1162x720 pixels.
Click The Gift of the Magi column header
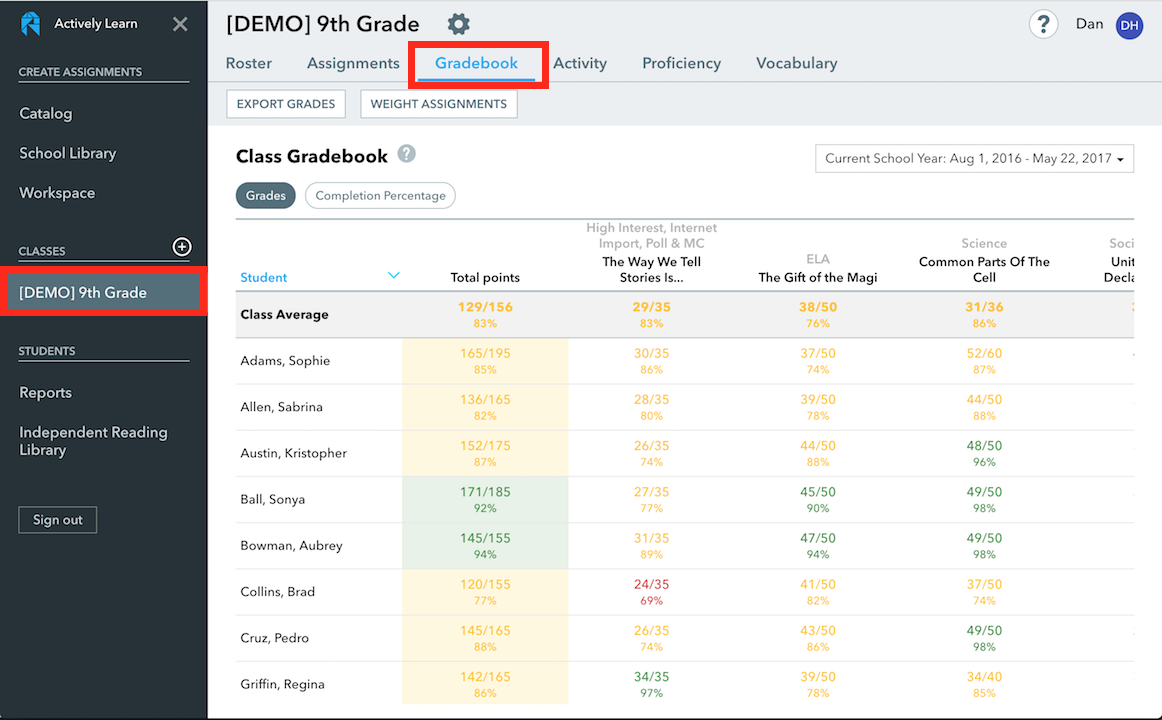[x=817, y=278]
